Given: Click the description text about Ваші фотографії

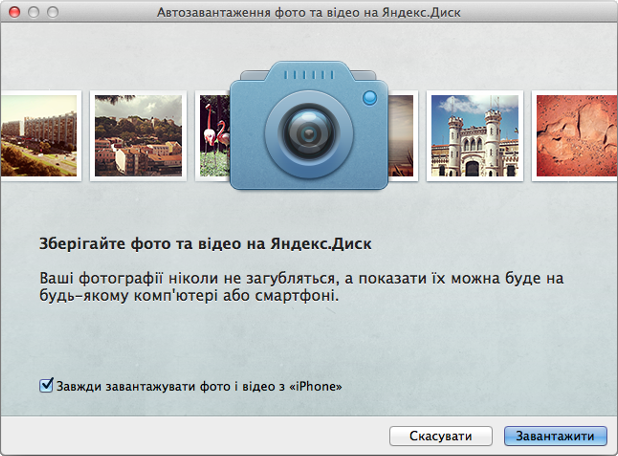Looking at the screenshot, I should pos(302,287).
